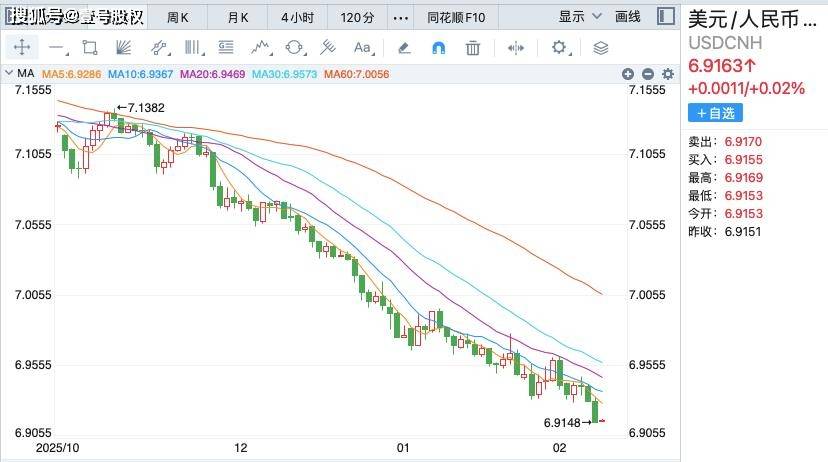Open the layers stack icon

coord(600,47)
